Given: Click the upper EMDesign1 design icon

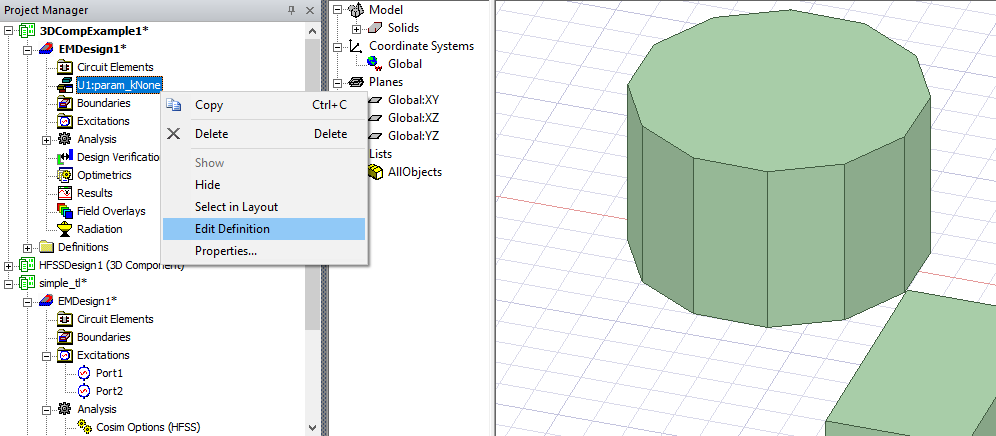Looking at the screenshot, I should tap(47, 49).
